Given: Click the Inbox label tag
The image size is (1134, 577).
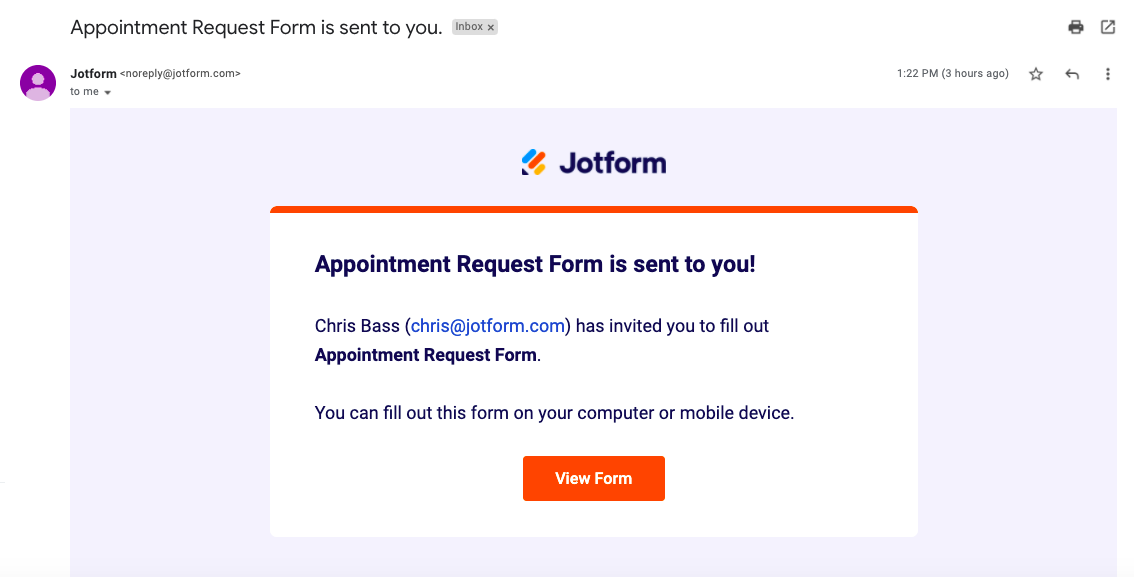Looking at the screenshot, I should (468, 27).
